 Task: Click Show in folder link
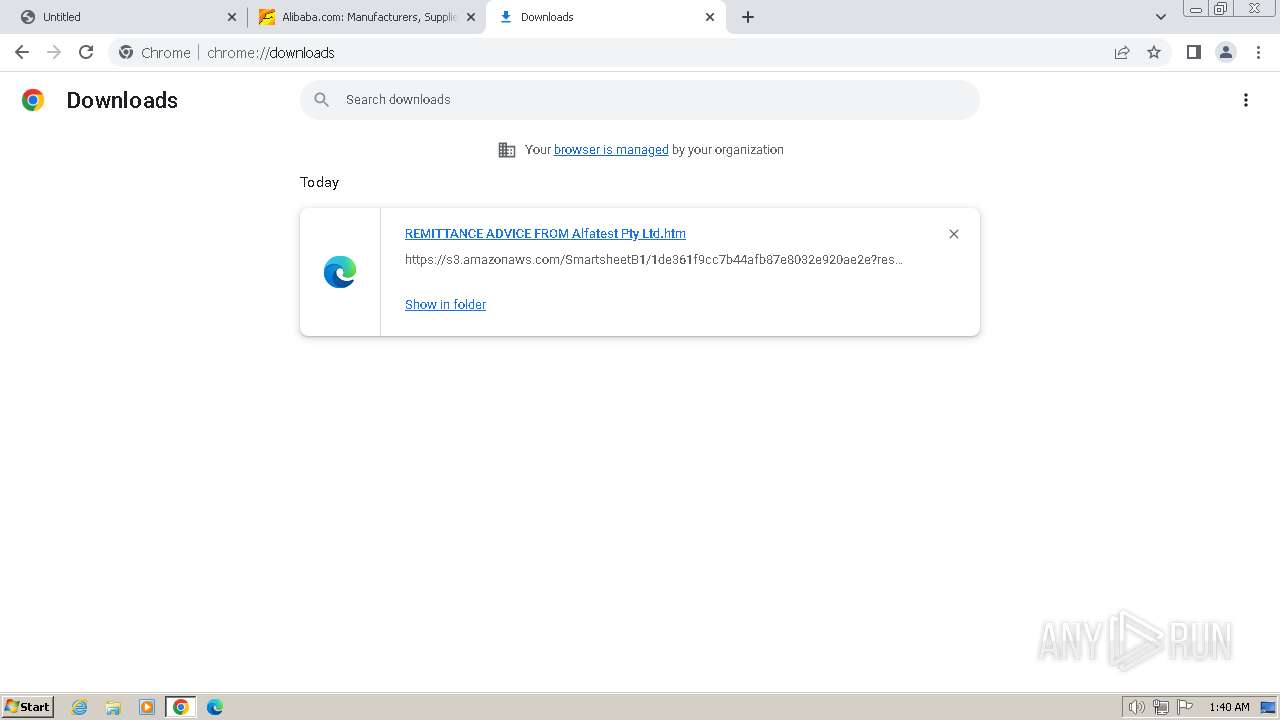tap(445, 305)
